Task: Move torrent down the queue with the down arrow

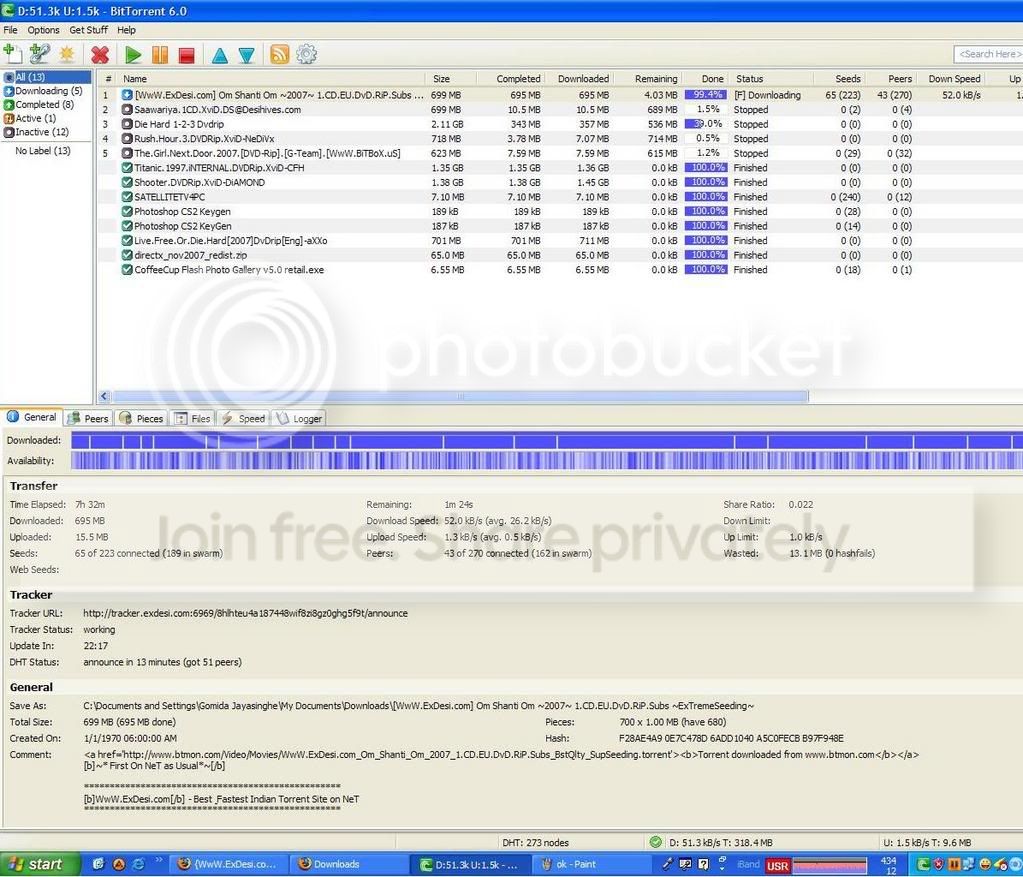Action: (246, 55)
